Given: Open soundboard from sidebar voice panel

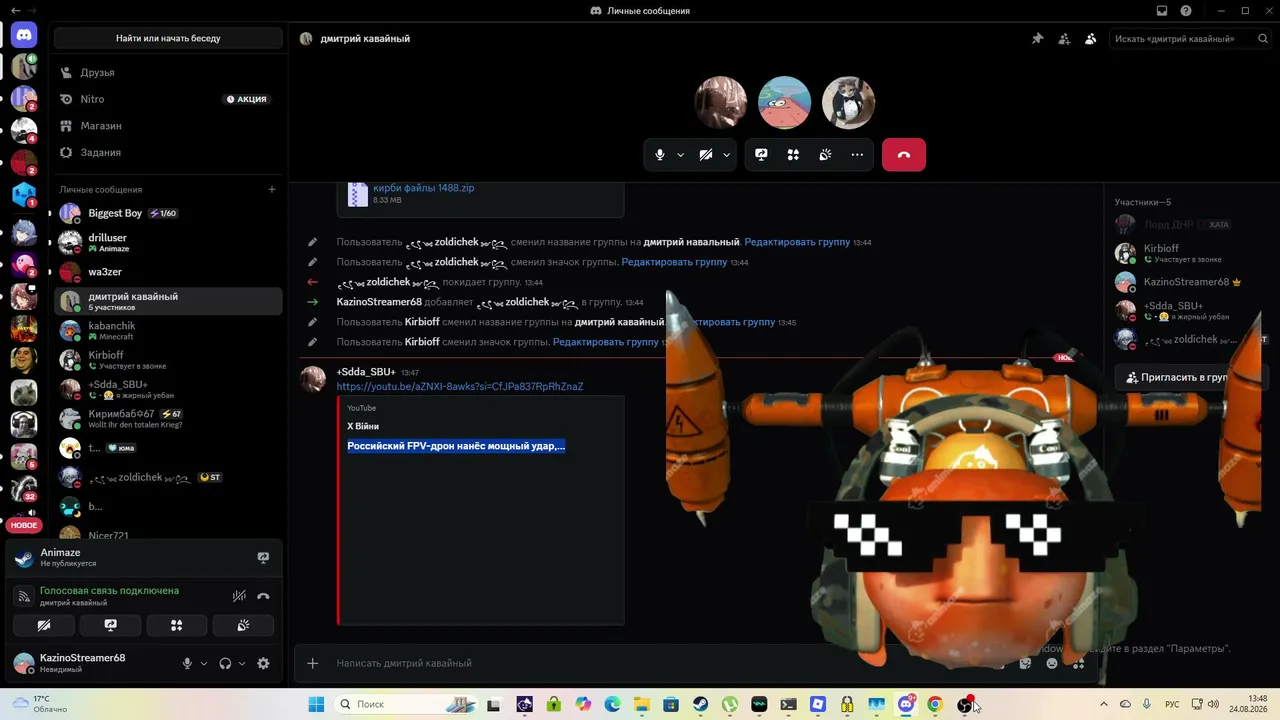Looking at the screenshot, I should (243, 626).
